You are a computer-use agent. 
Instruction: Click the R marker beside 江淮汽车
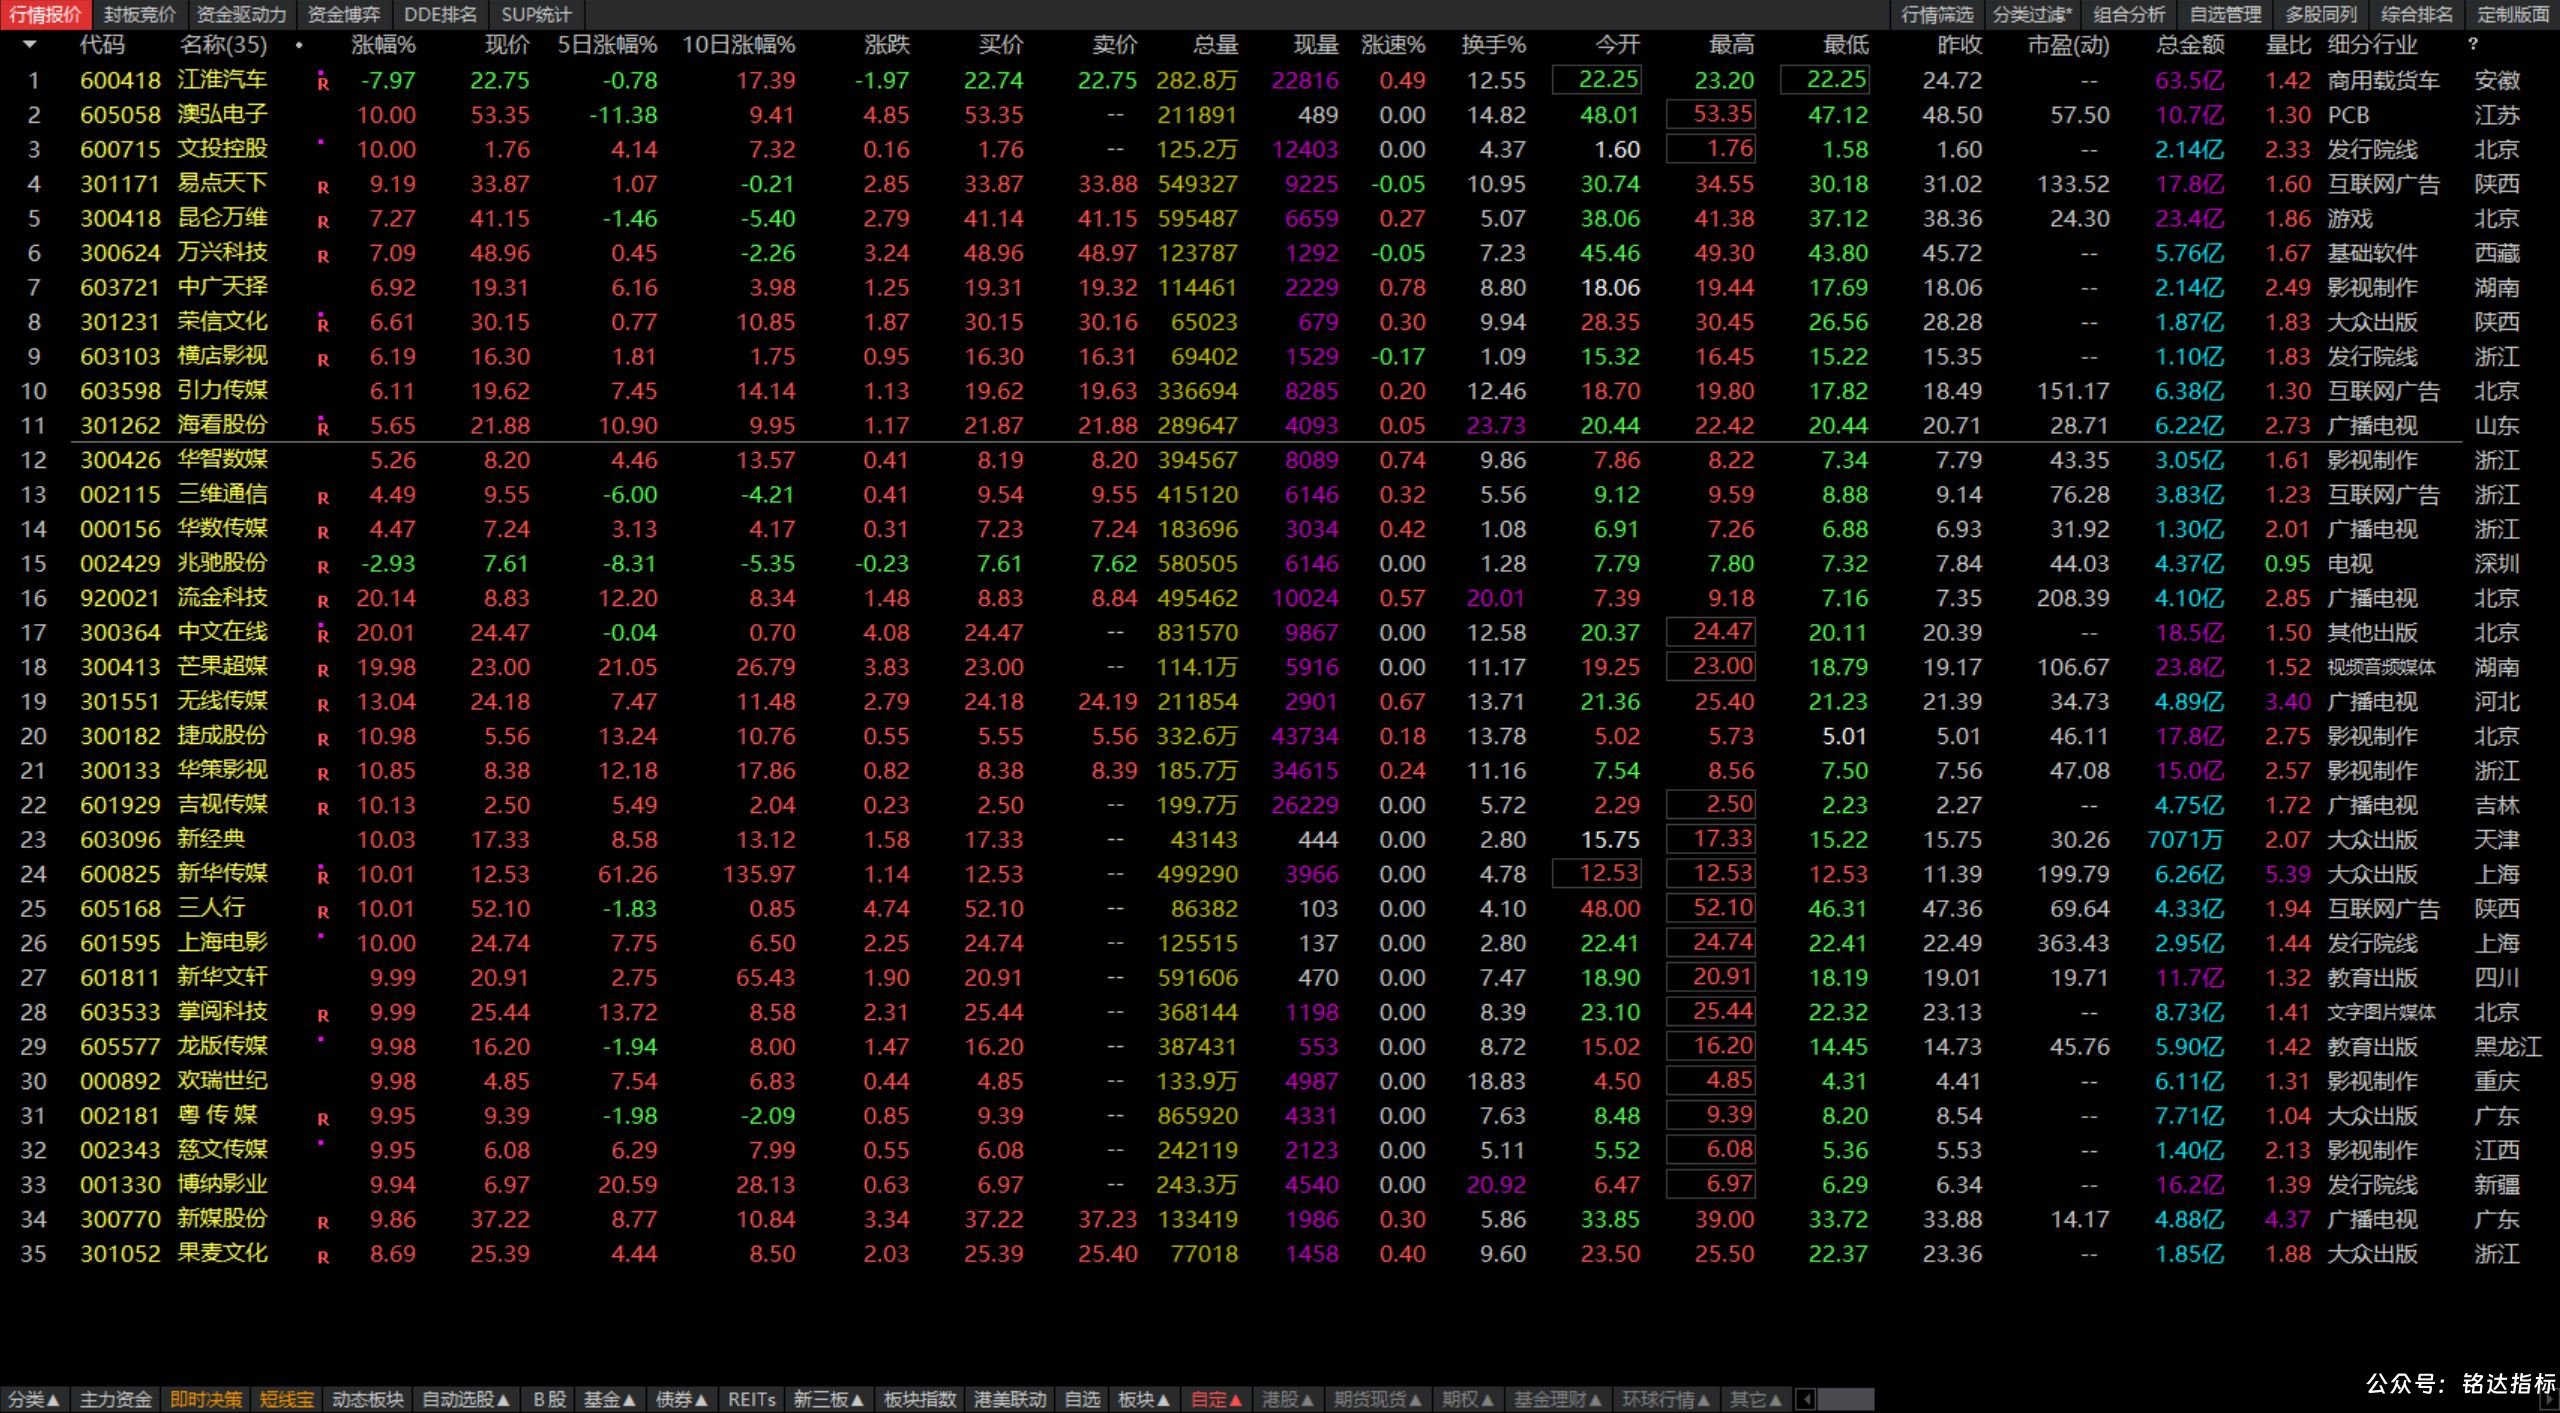point(323,83)
